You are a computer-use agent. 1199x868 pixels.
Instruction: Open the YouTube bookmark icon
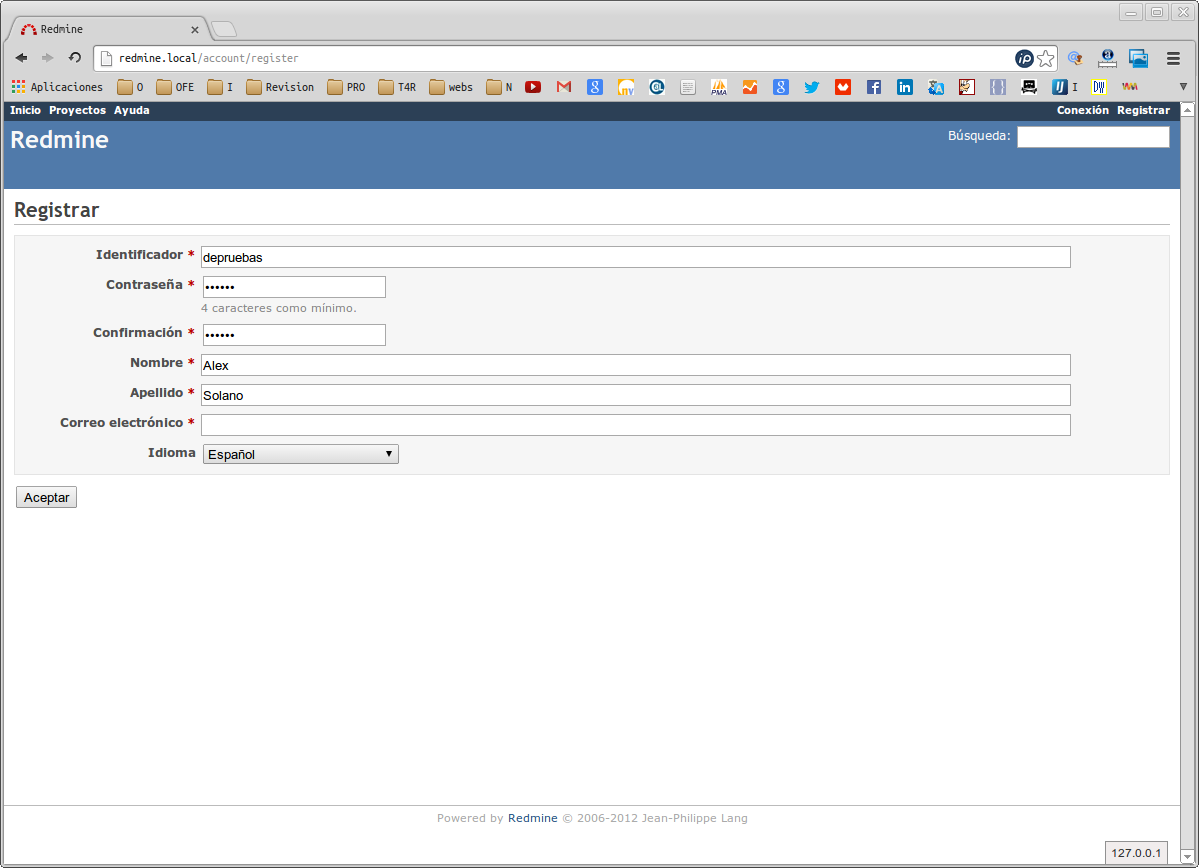[x=533, y=87]
